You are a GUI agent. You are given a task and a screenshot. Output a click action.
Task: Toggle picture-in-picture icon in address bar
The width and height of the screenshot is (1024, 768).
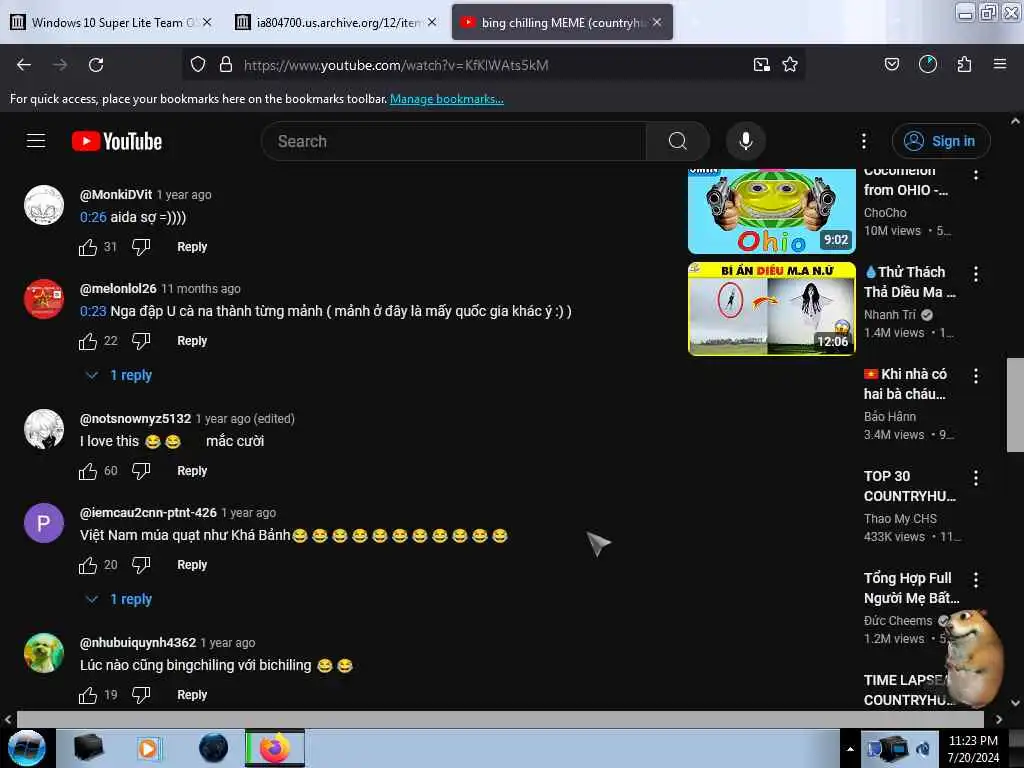point(761,65)
